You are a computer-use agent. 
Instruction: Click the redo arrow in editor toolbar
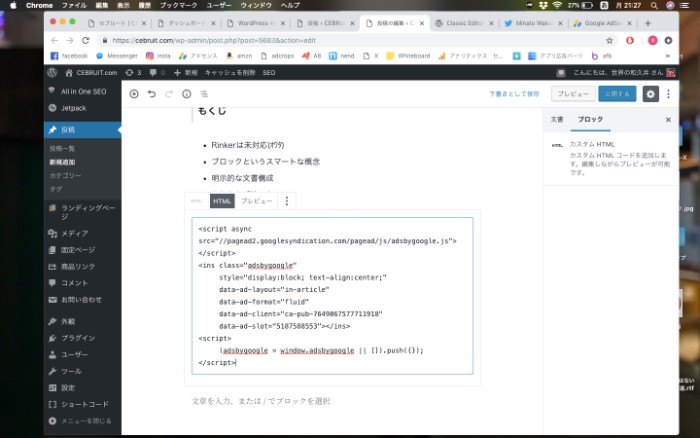(168, 93)
